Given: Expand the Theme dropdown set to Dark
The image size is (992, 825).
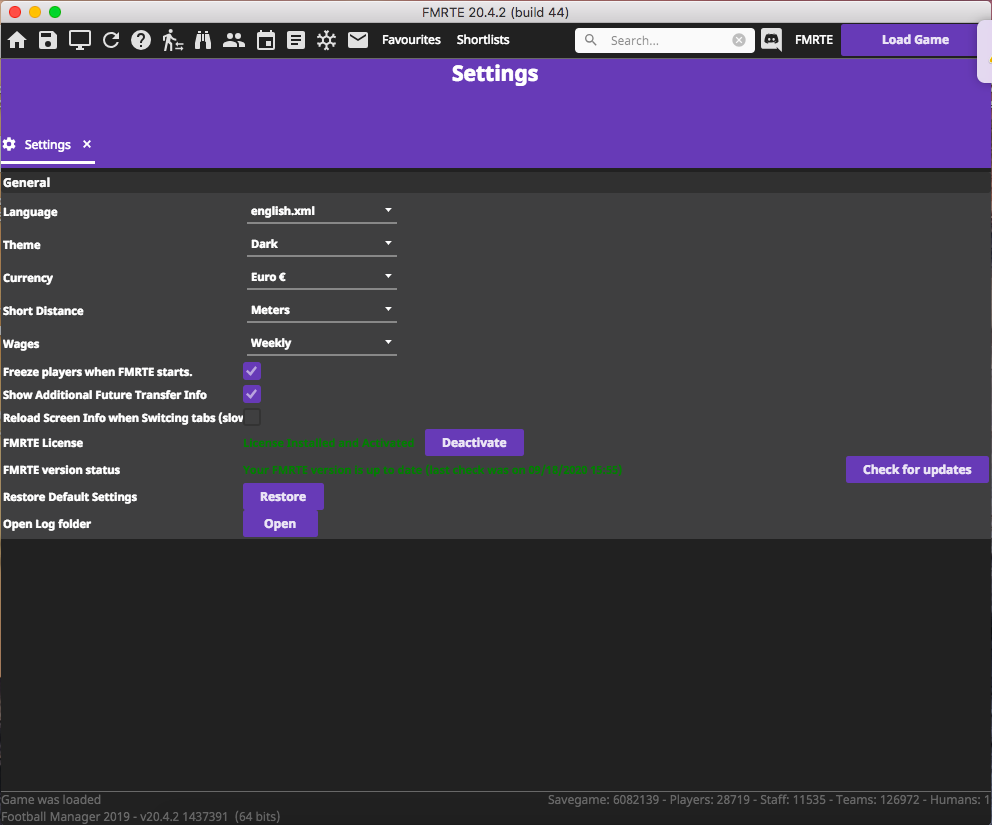Looking at the screenshot, I should point(322,244).
